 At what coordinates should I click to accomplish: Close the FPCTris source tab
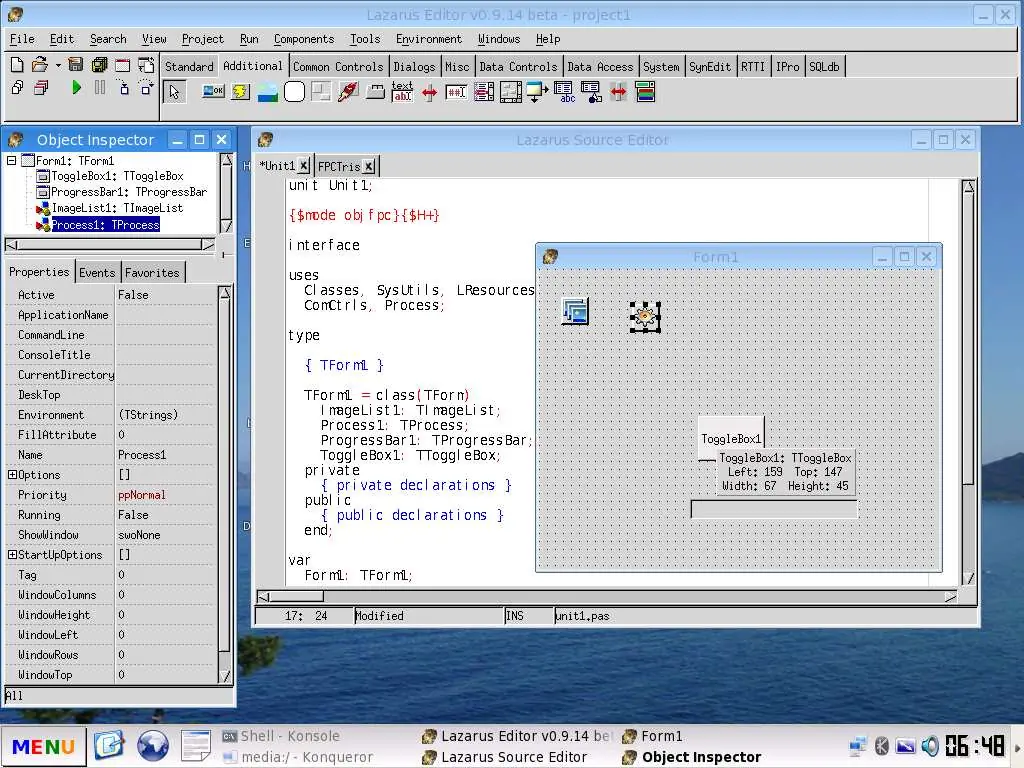pyautogui.click(x=369, y=167)
